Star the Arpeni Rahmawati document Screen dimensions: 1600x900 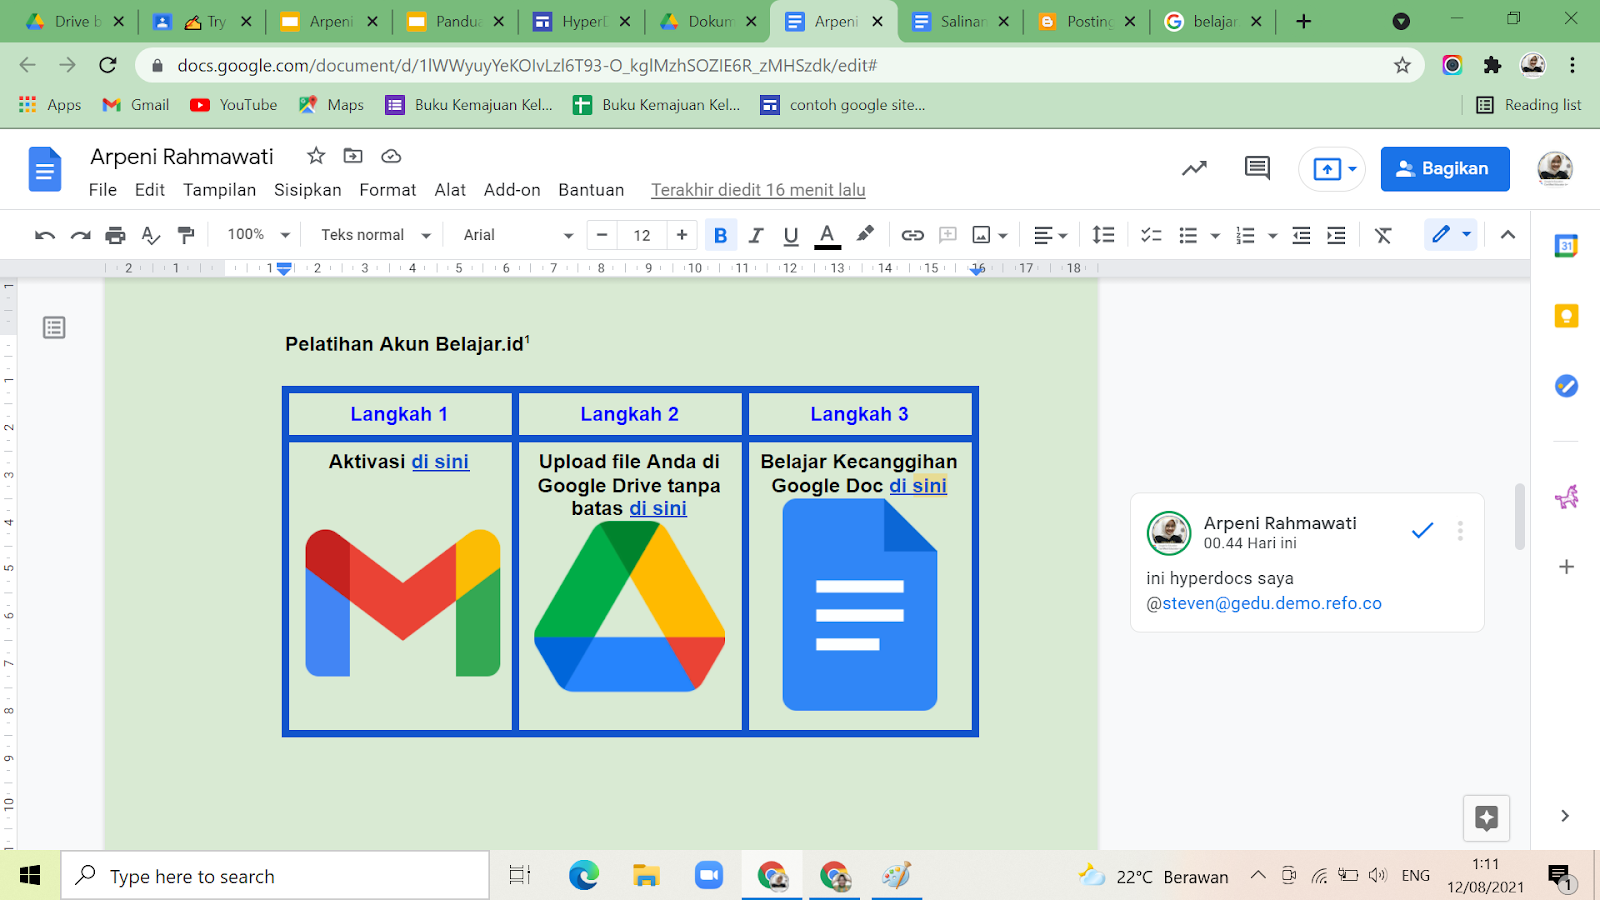[x=316, y=156]
